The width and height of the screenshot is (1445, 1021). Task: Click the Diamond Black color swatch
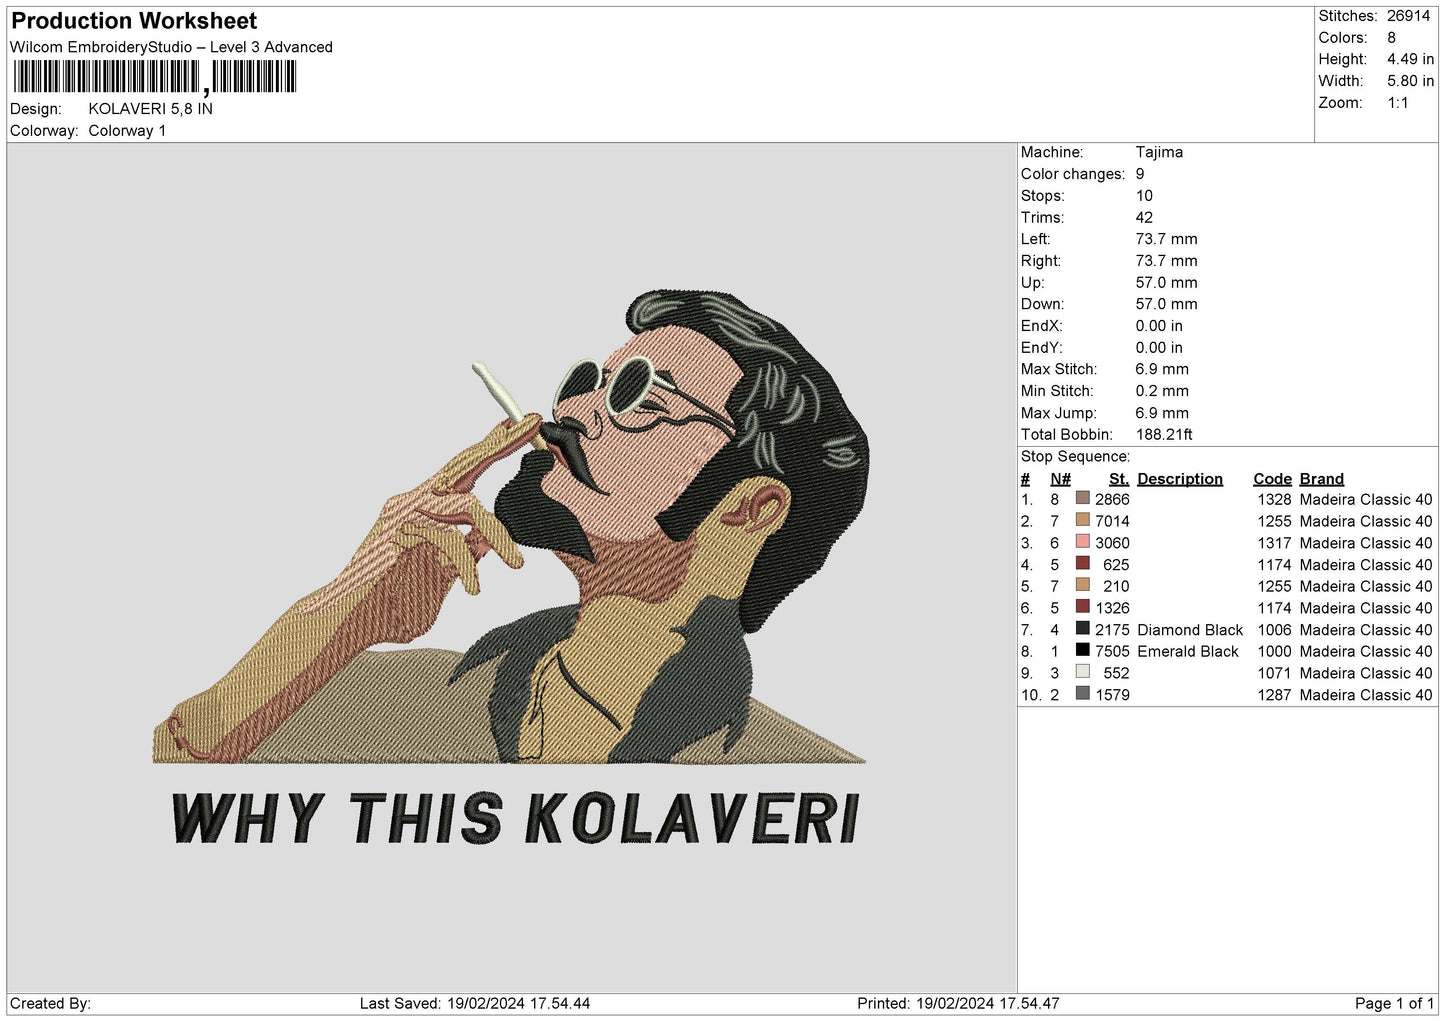[1082, 629]
